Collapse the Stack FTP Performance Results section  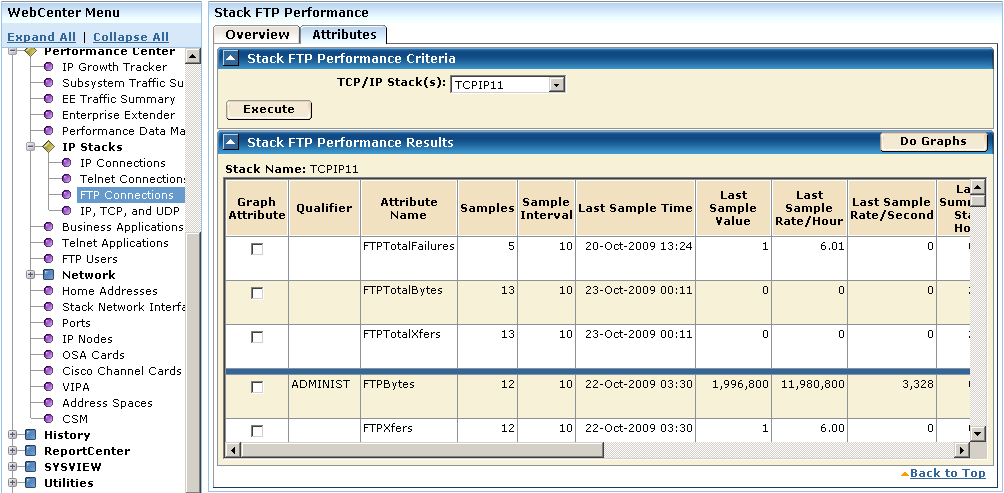tap(231, 142)
